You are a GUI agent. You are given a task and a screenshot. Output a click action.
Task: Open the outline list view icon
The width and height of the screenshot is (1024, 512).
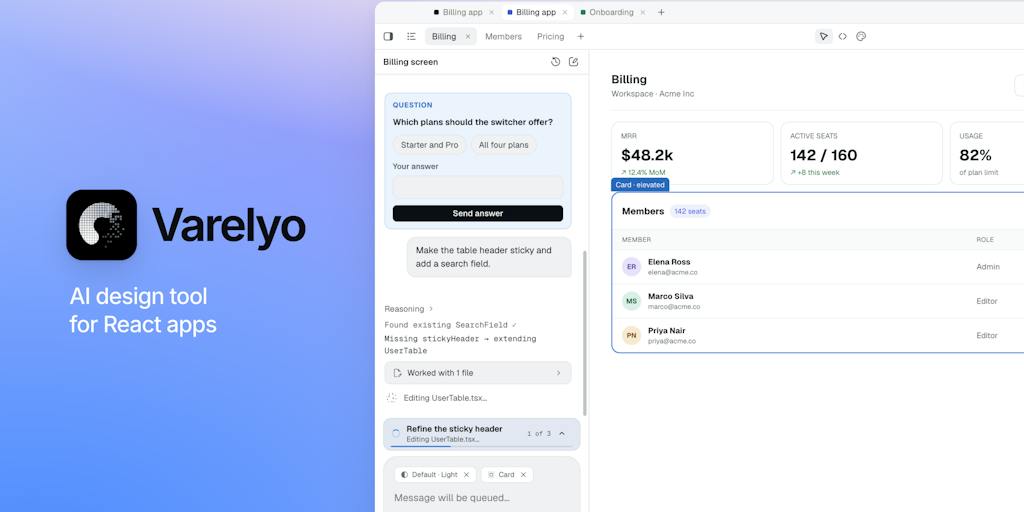[411, 37]
